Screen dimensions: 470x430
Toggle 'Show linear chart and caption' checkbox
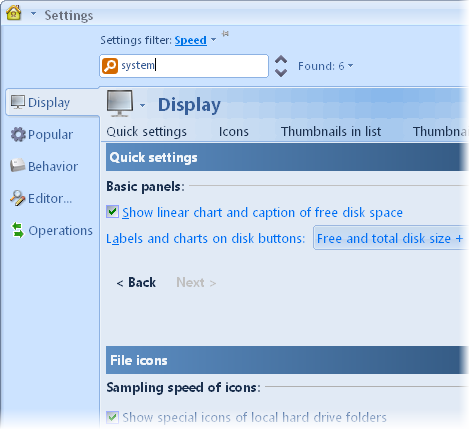112,212
